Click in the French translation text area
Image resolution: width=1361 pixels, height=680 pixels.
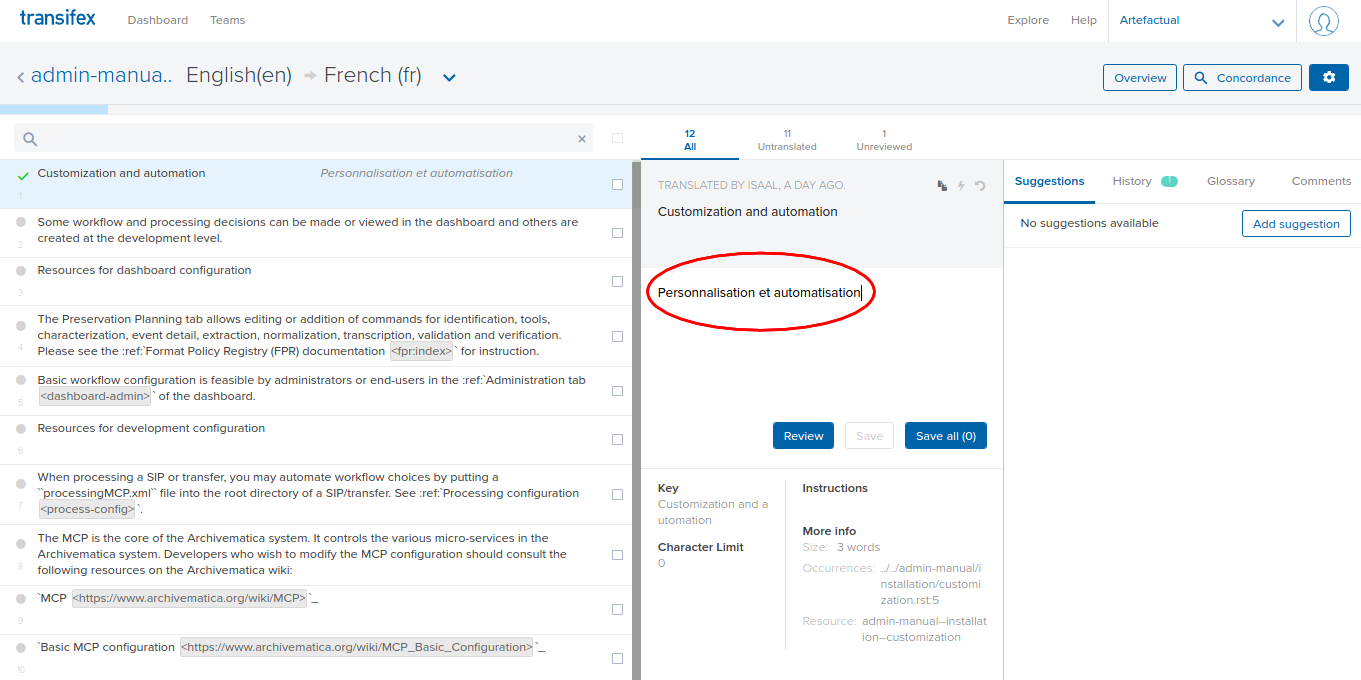pyautogui.click(x=820, y=350)
